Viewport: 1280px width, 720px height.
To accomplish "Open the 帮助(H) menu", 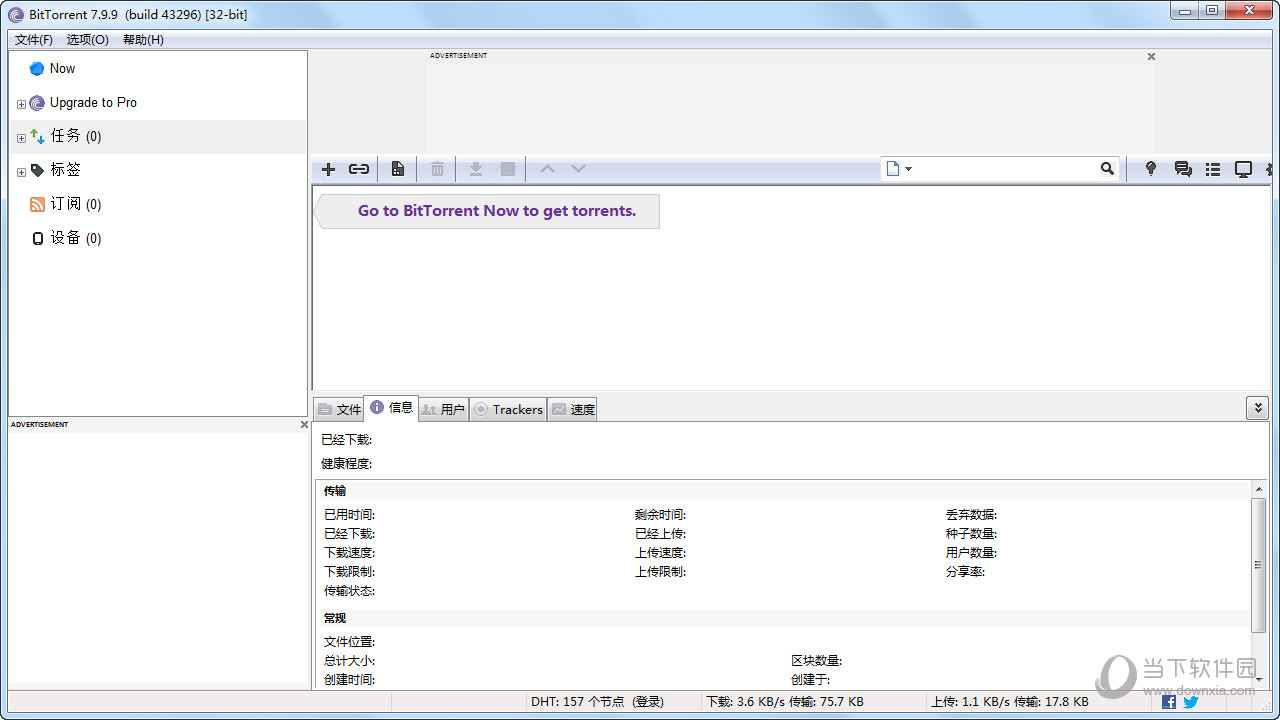I will (x=143, y=40).
